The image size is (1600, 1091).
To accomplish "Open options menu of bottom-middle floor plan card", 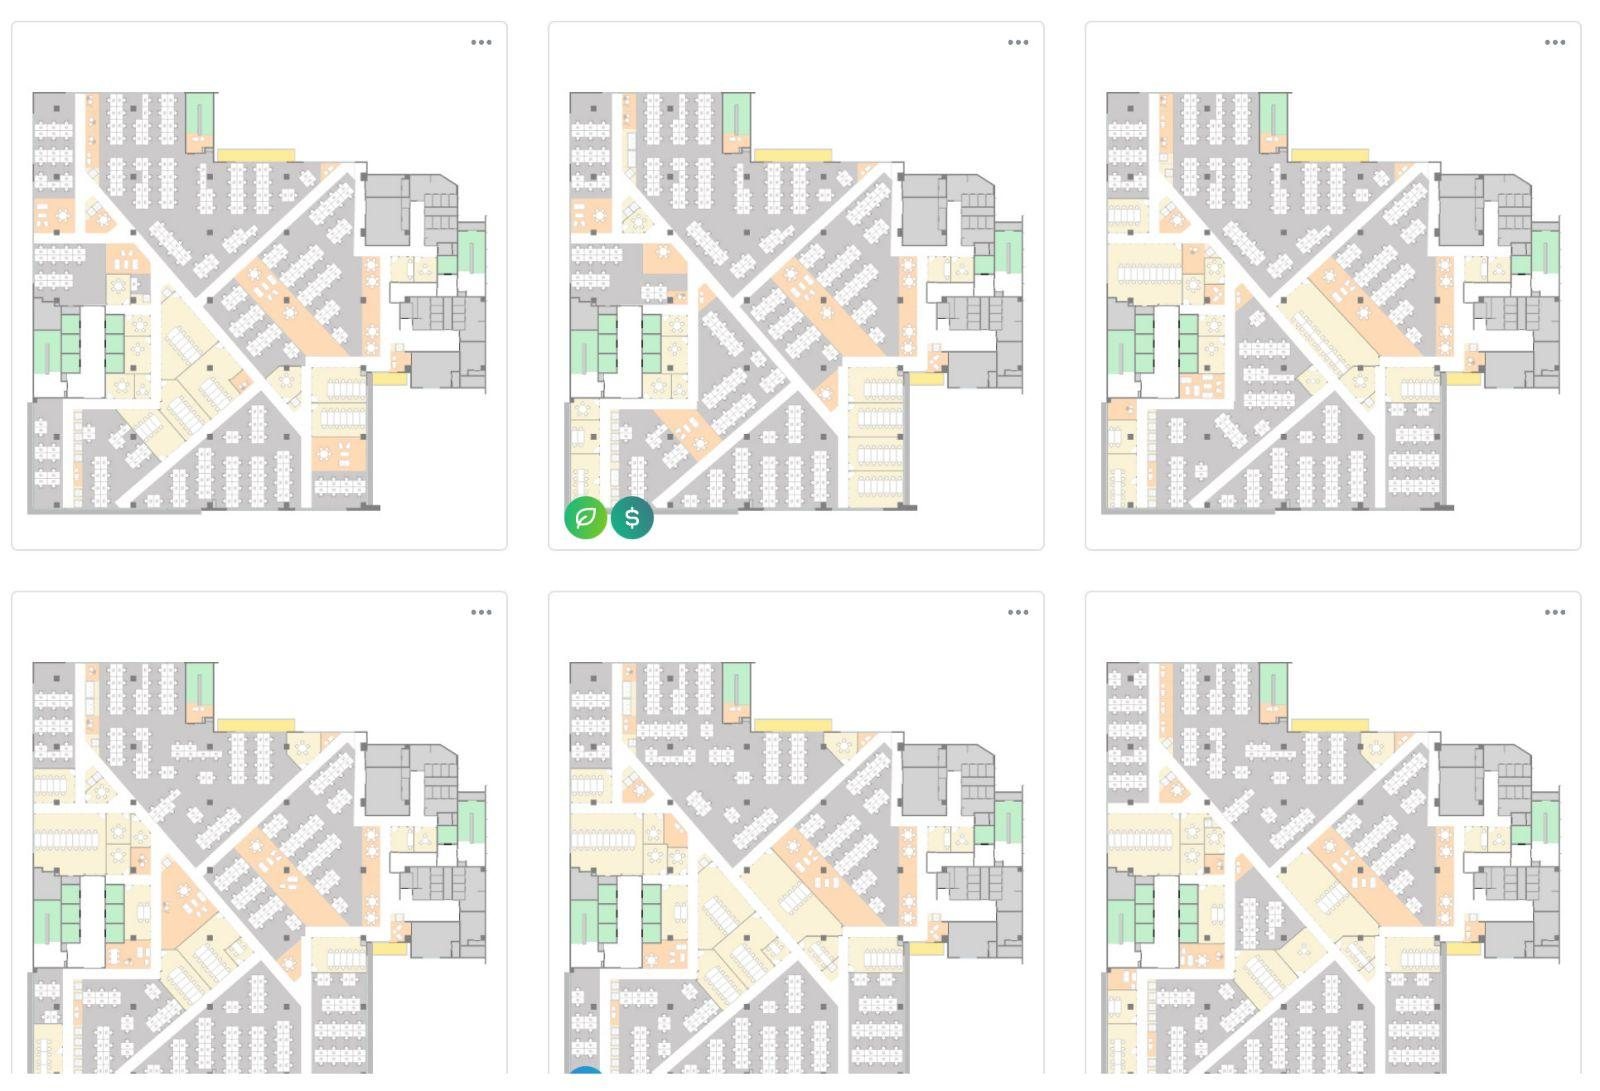I will [x=1018, y=613].
